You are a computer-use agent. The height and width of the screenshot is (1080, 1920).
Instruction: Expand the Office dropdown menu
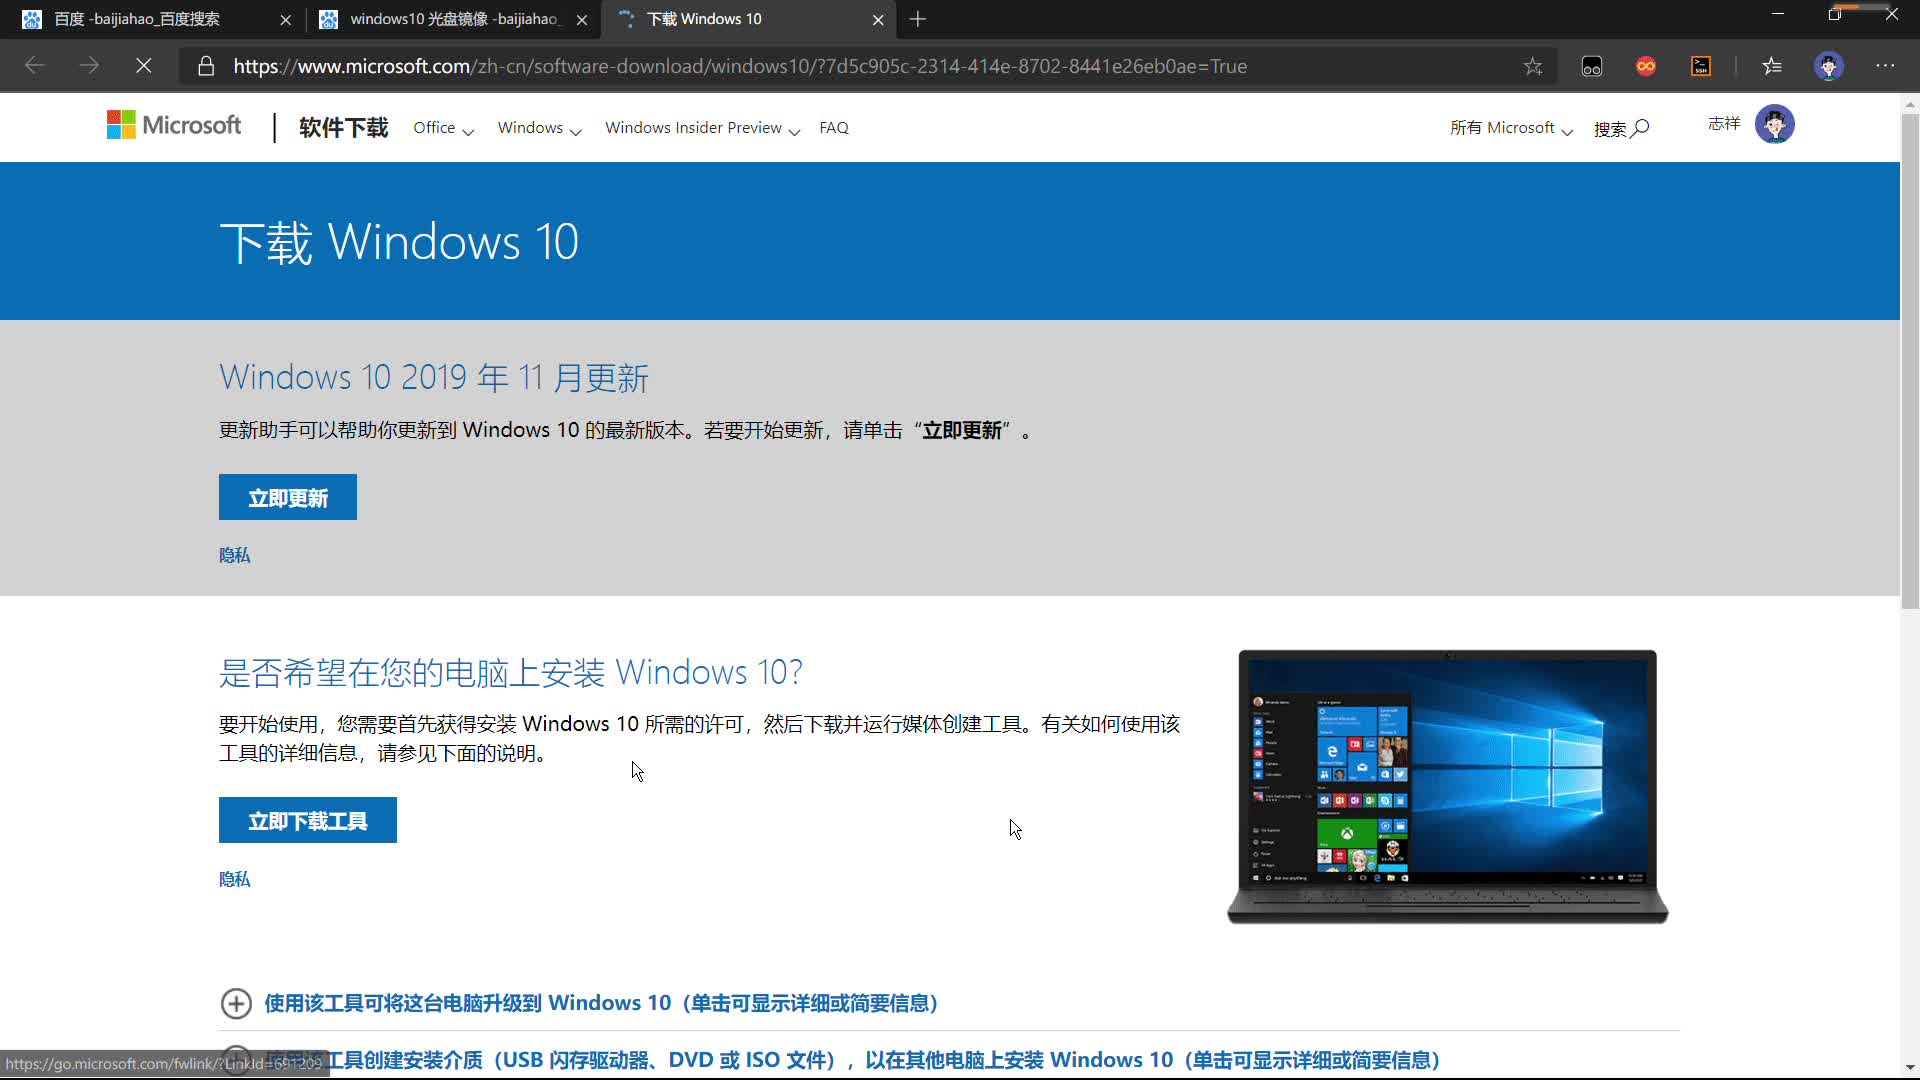point(443,128)
